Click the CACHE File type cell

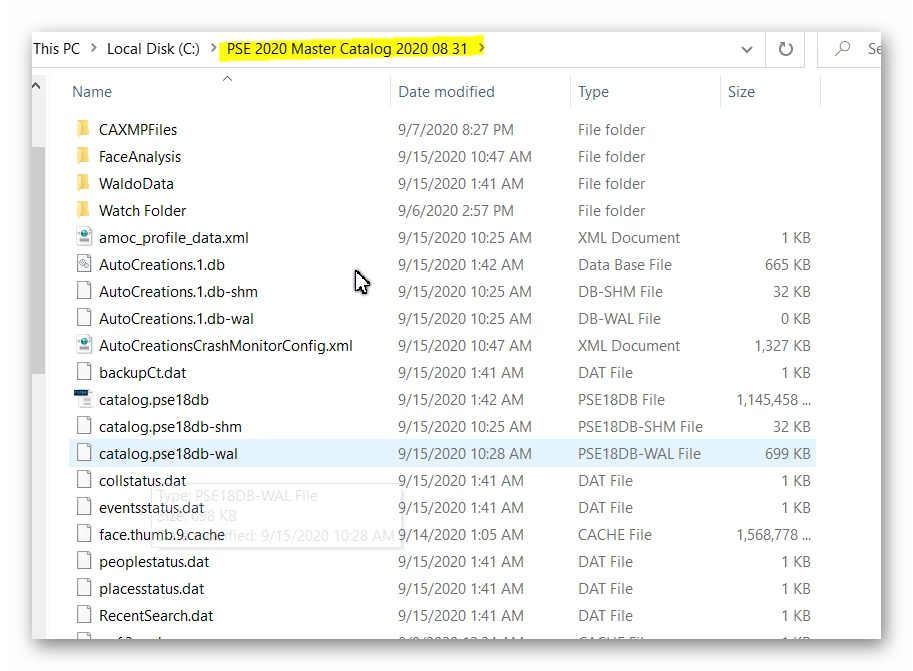coord(615,535)
